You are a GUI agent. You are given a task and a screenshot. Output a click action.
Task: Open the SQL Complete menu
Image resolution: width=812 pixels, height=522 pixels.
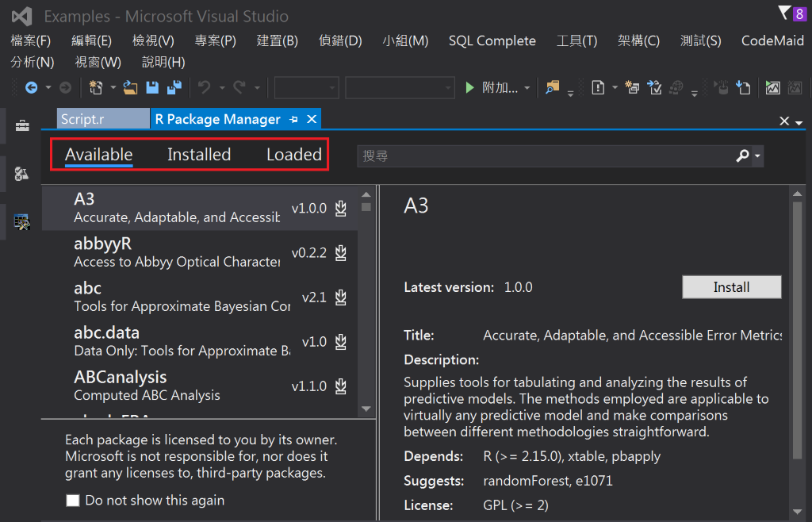pos(492,41)
